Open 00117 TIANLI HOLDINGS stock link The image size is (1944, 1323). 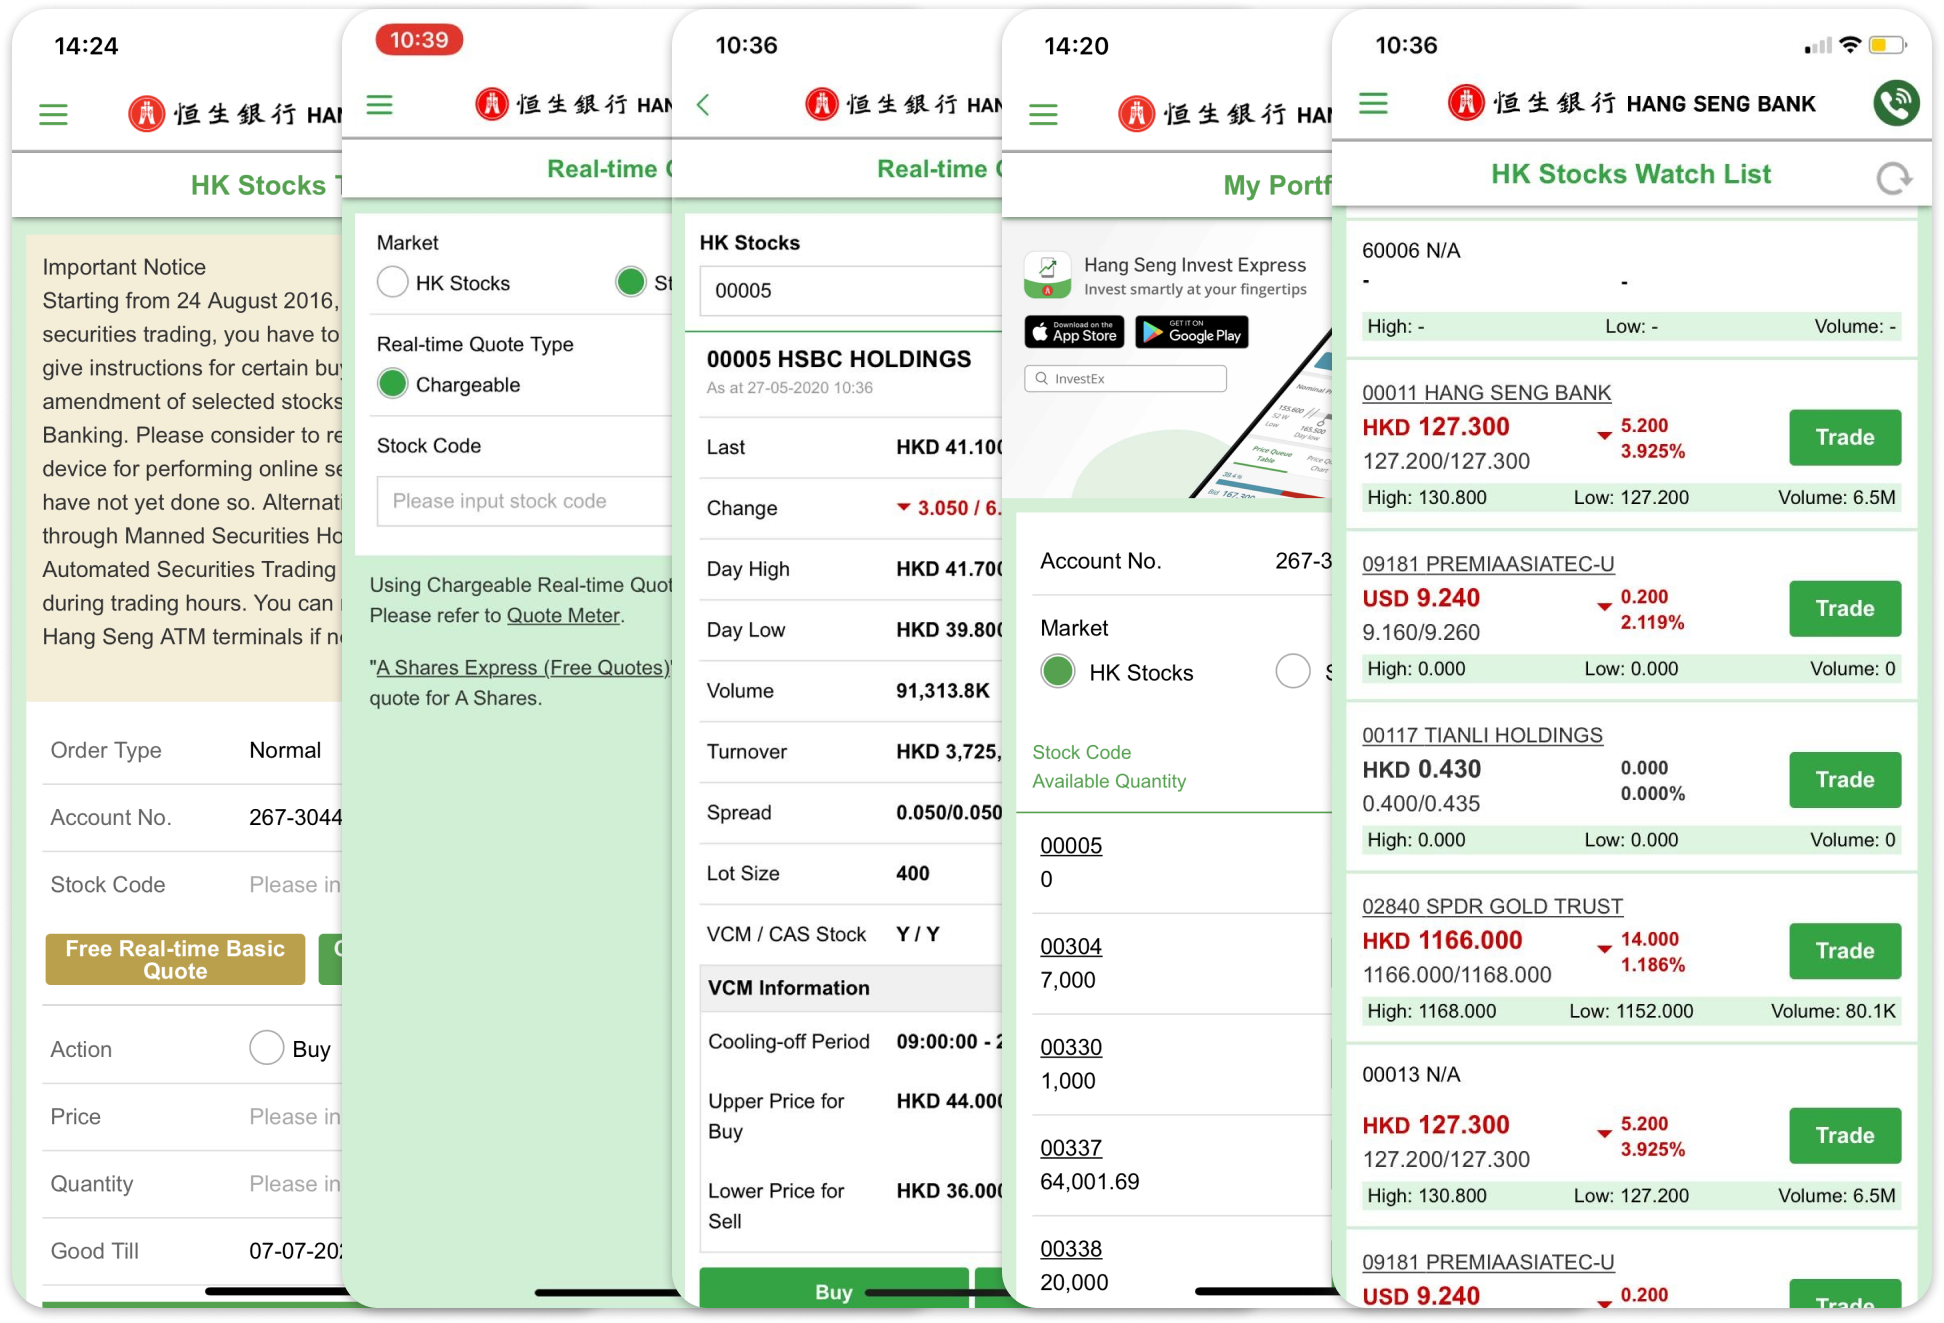(x=1482, y=735)
